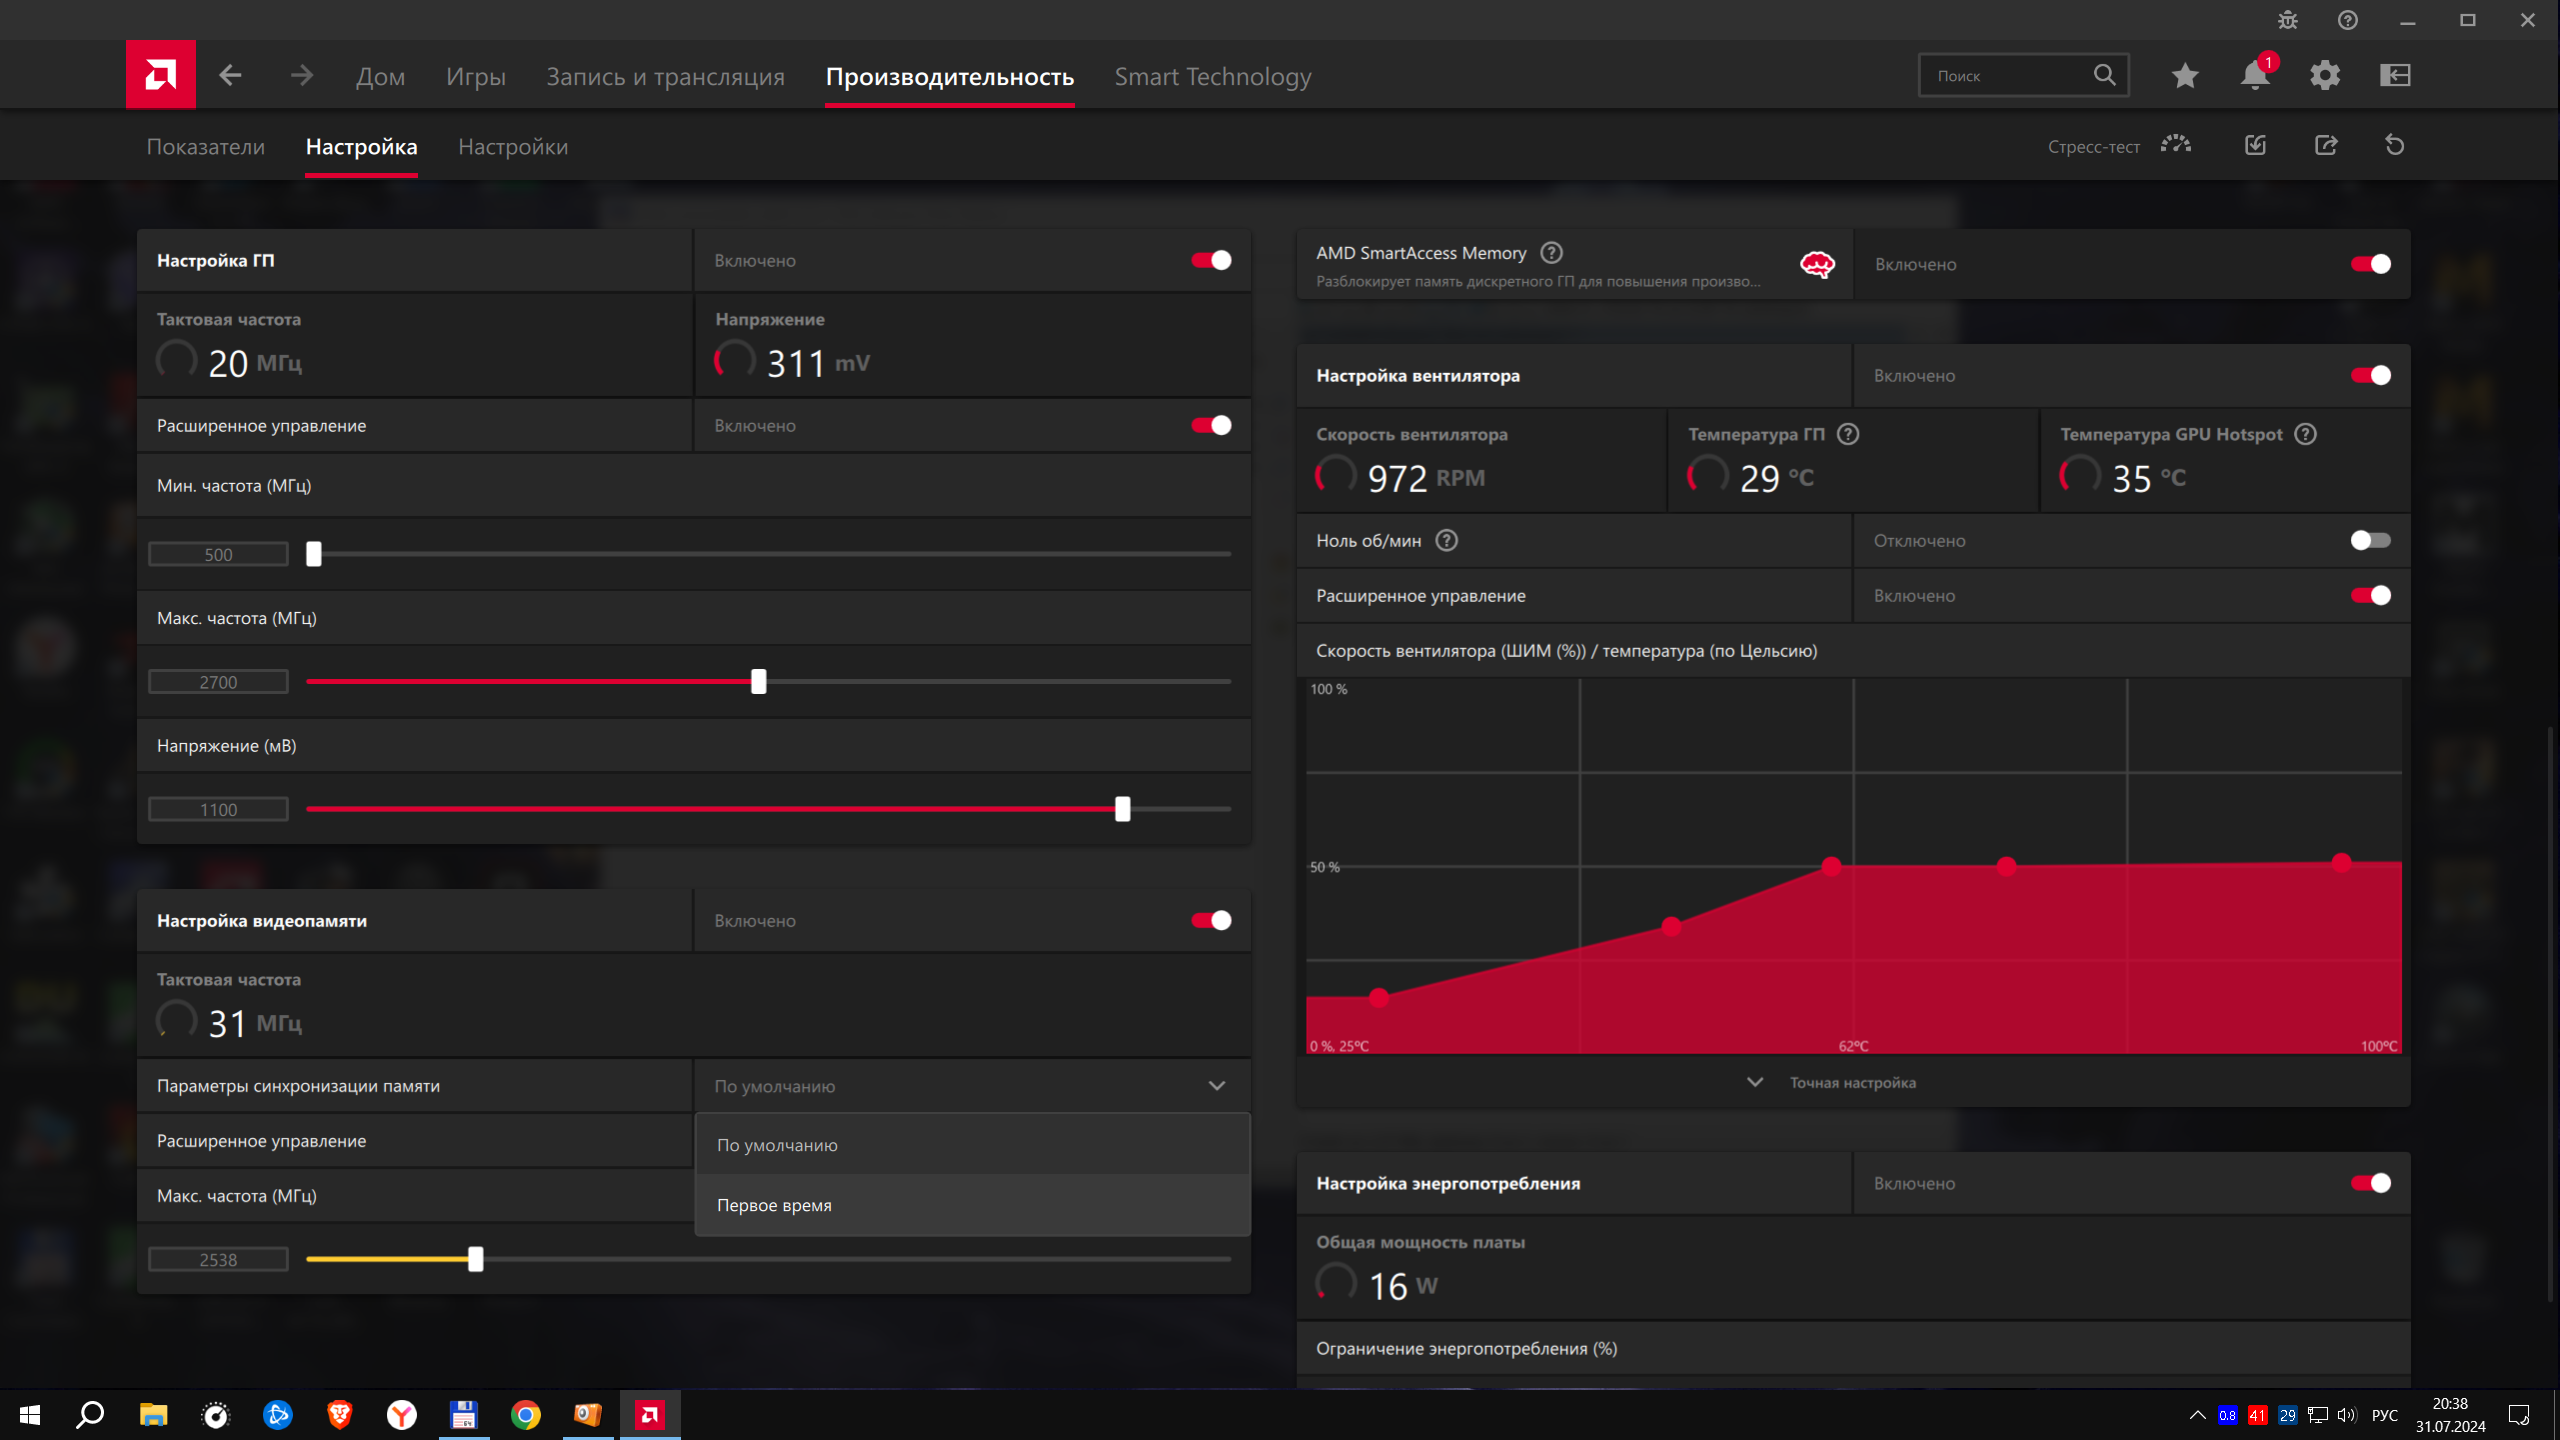The width and height of the screenshot is (2560, 1440).
Task: Click the Напряжение (мВ) slider handle
Action: pos(1123,809)
